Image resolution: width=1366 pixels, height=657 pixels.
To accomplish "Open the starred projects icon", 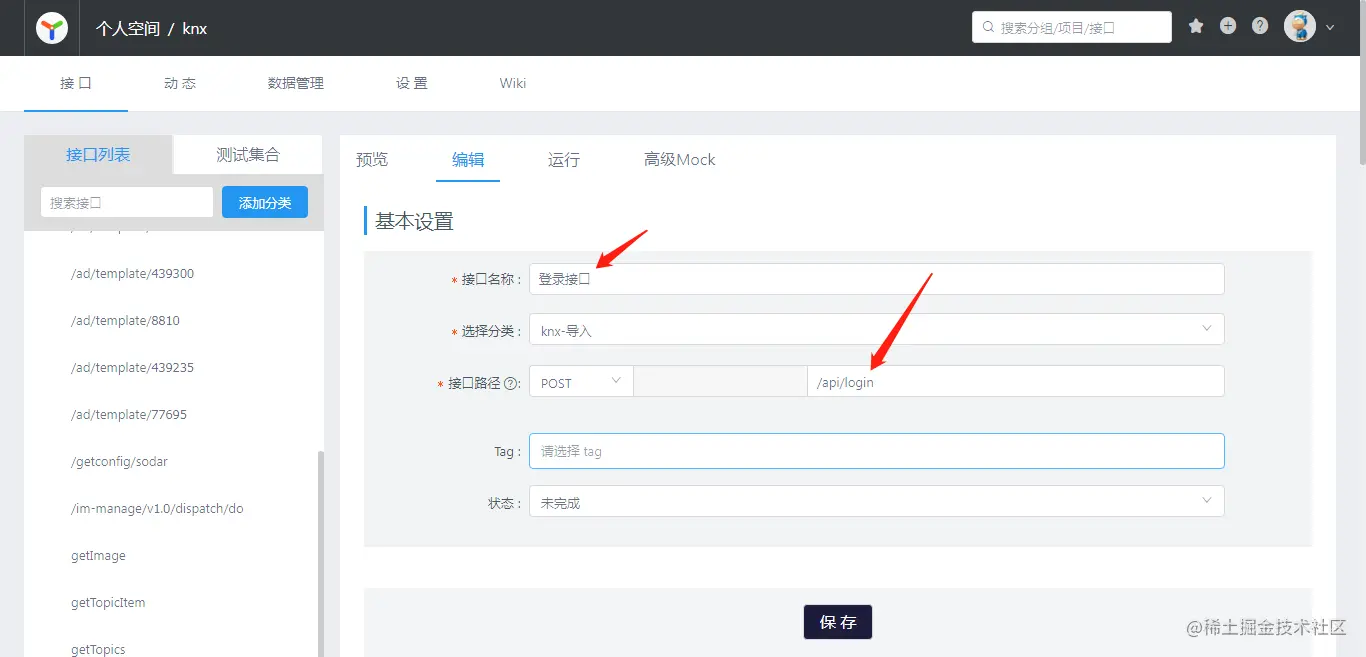I will (1196, 27).
